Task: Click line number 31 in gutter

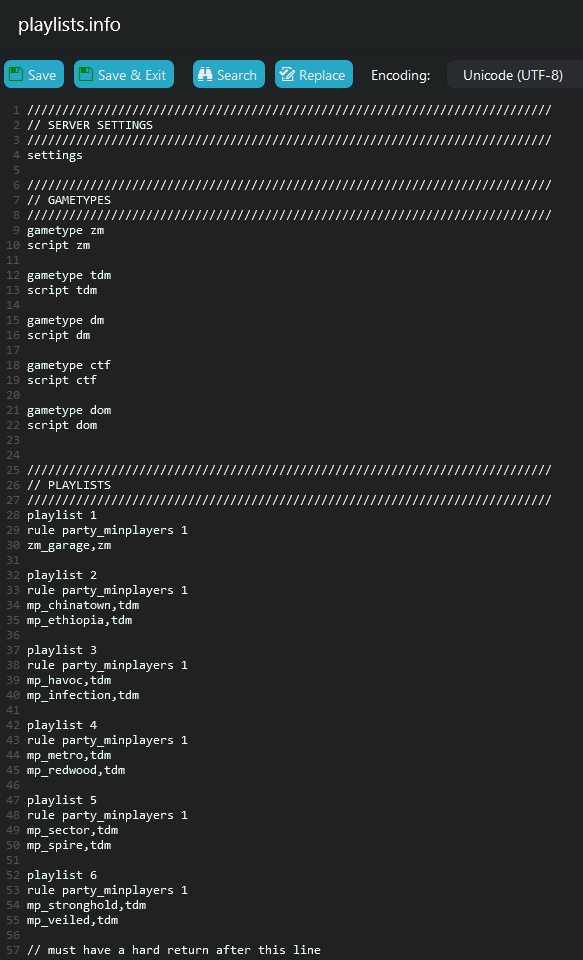Action: coord(14,560)
